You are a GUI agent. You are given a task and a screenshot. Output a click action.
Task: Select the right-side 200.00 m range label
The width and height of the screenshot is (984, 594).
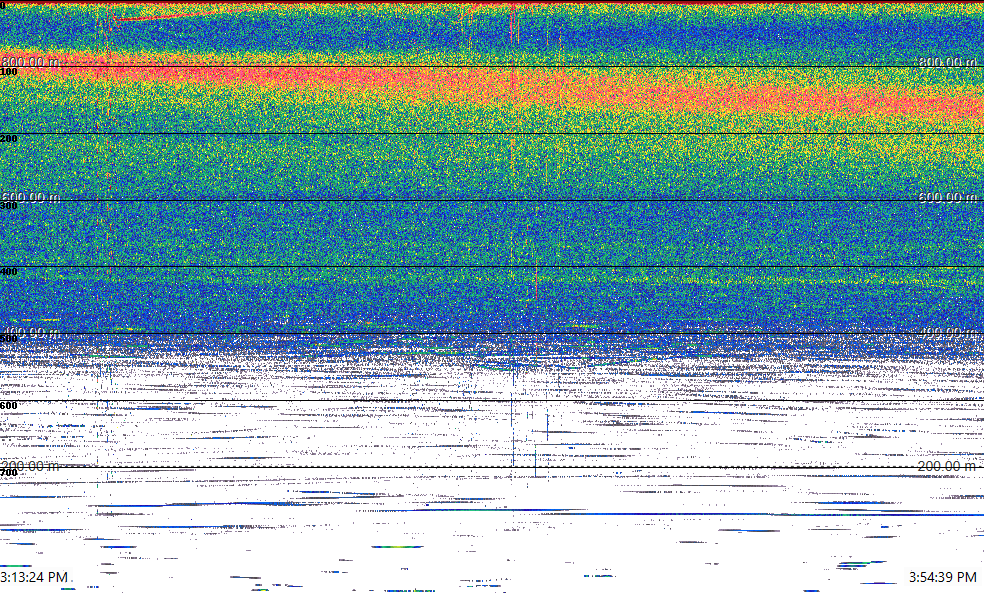tap(948, 466)
